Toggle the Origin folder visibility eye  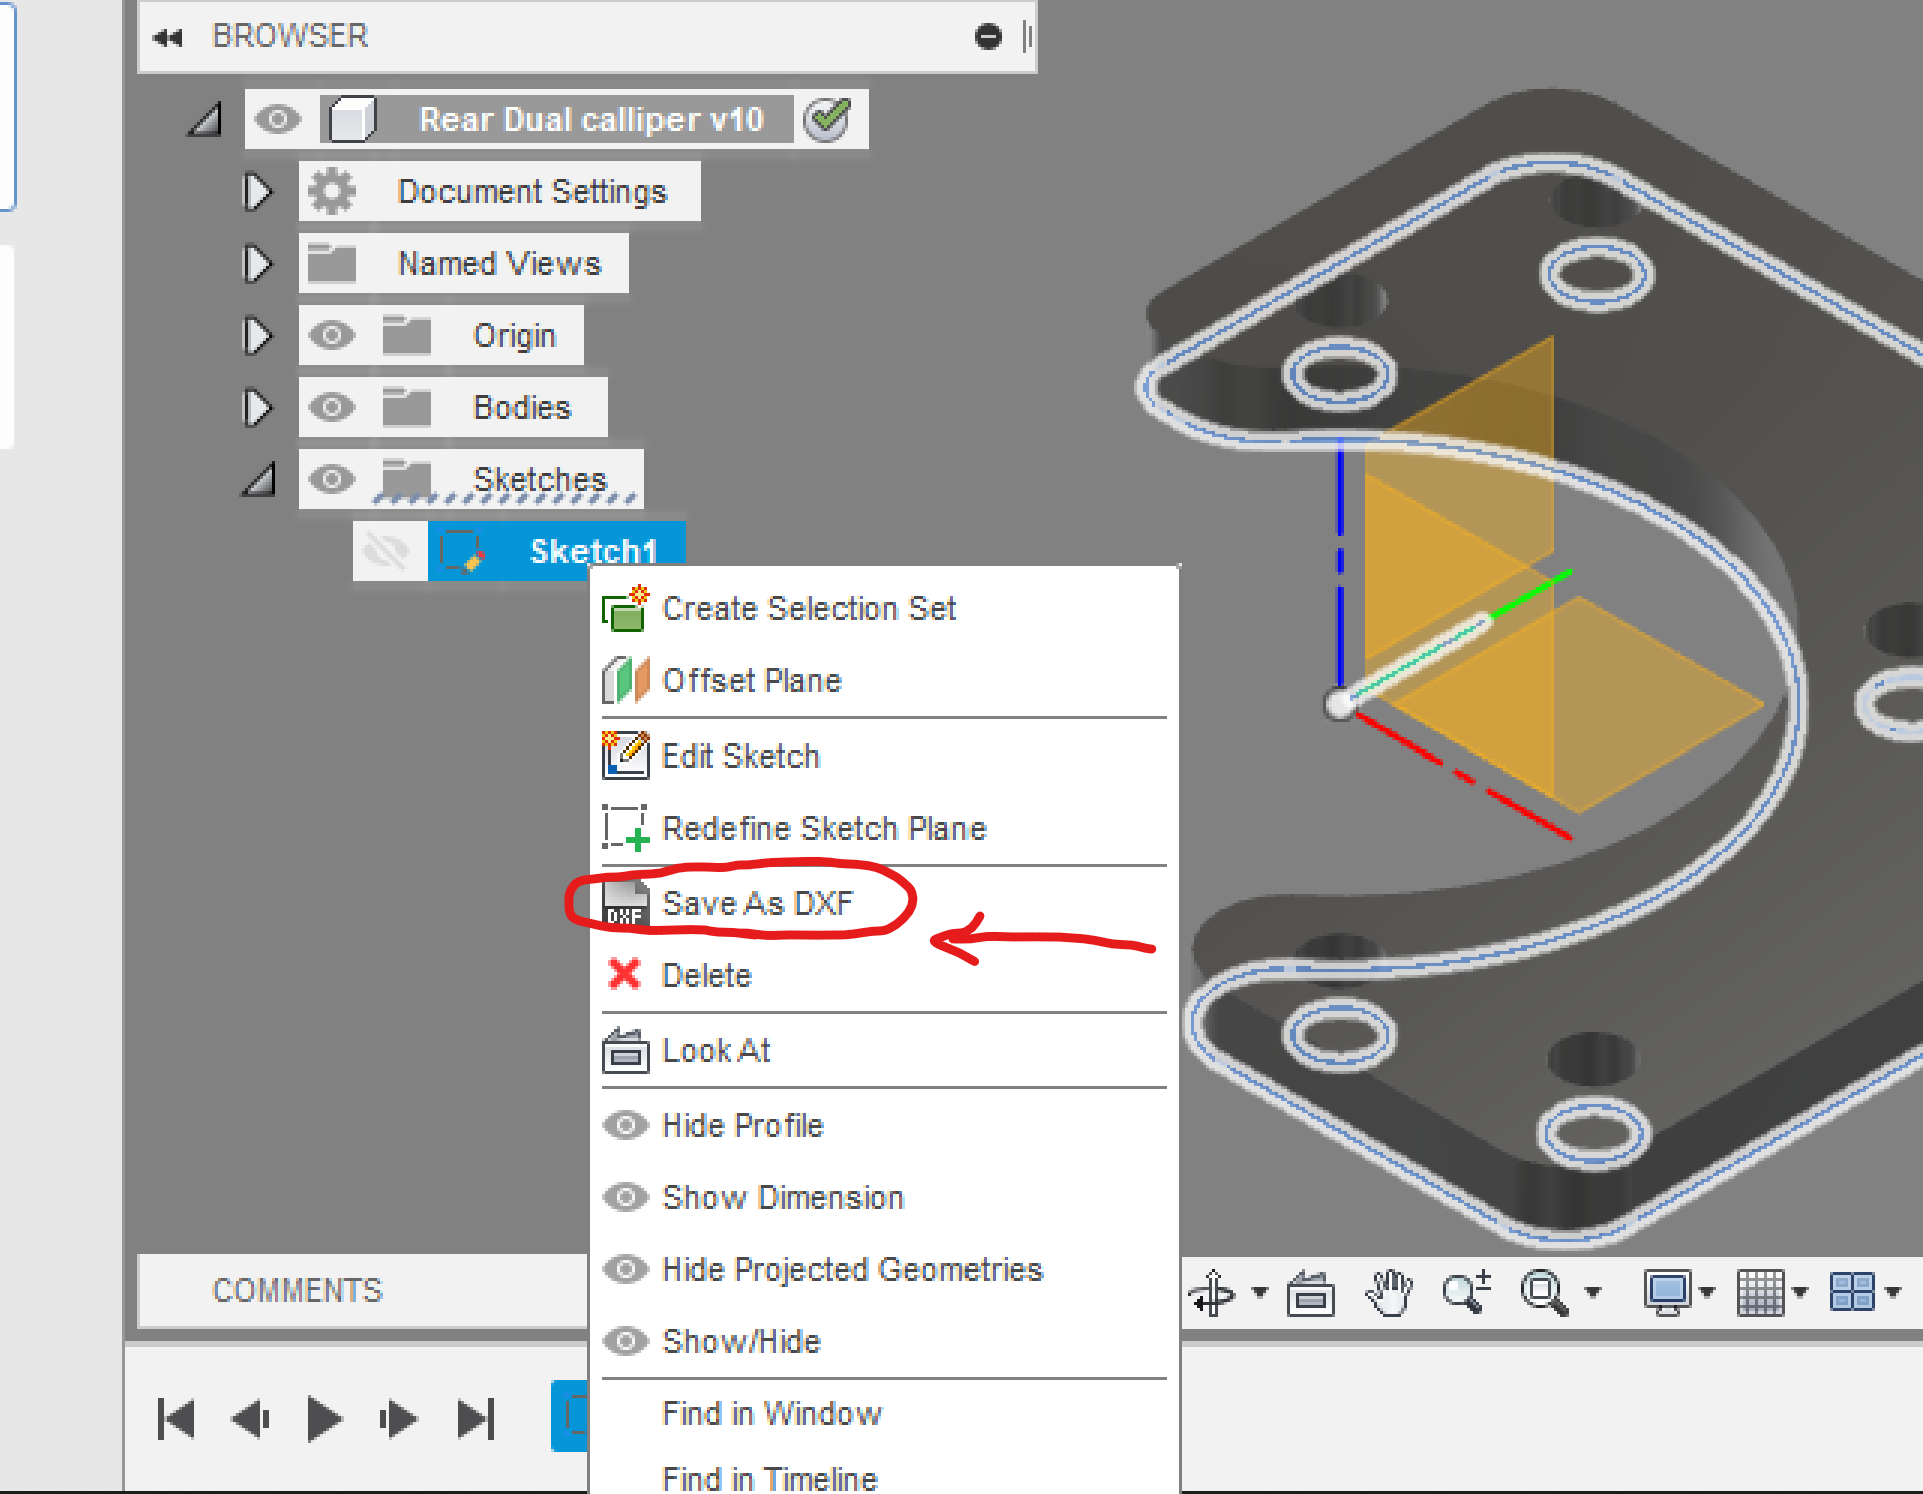point(332,335)
